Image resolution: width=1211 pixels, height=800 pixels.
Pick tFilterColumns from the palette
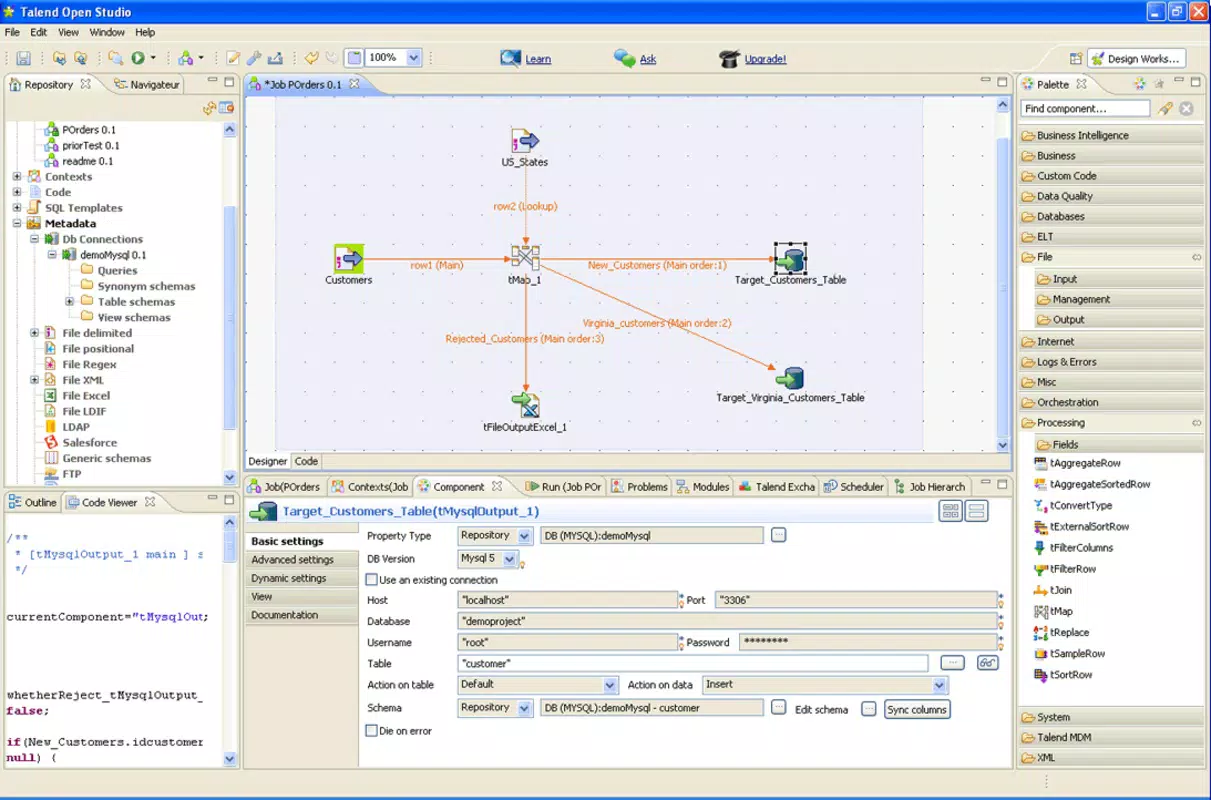click(1073, 547)
